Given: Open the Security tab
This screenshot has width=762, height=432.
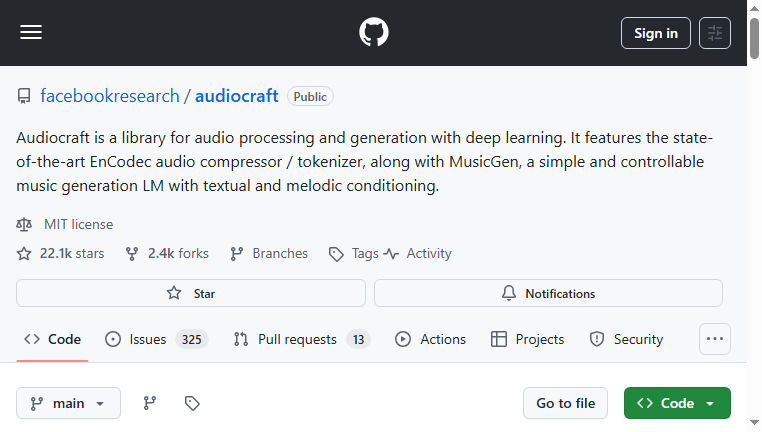Looking at the screenshot, I should click(x=626, y=339).
